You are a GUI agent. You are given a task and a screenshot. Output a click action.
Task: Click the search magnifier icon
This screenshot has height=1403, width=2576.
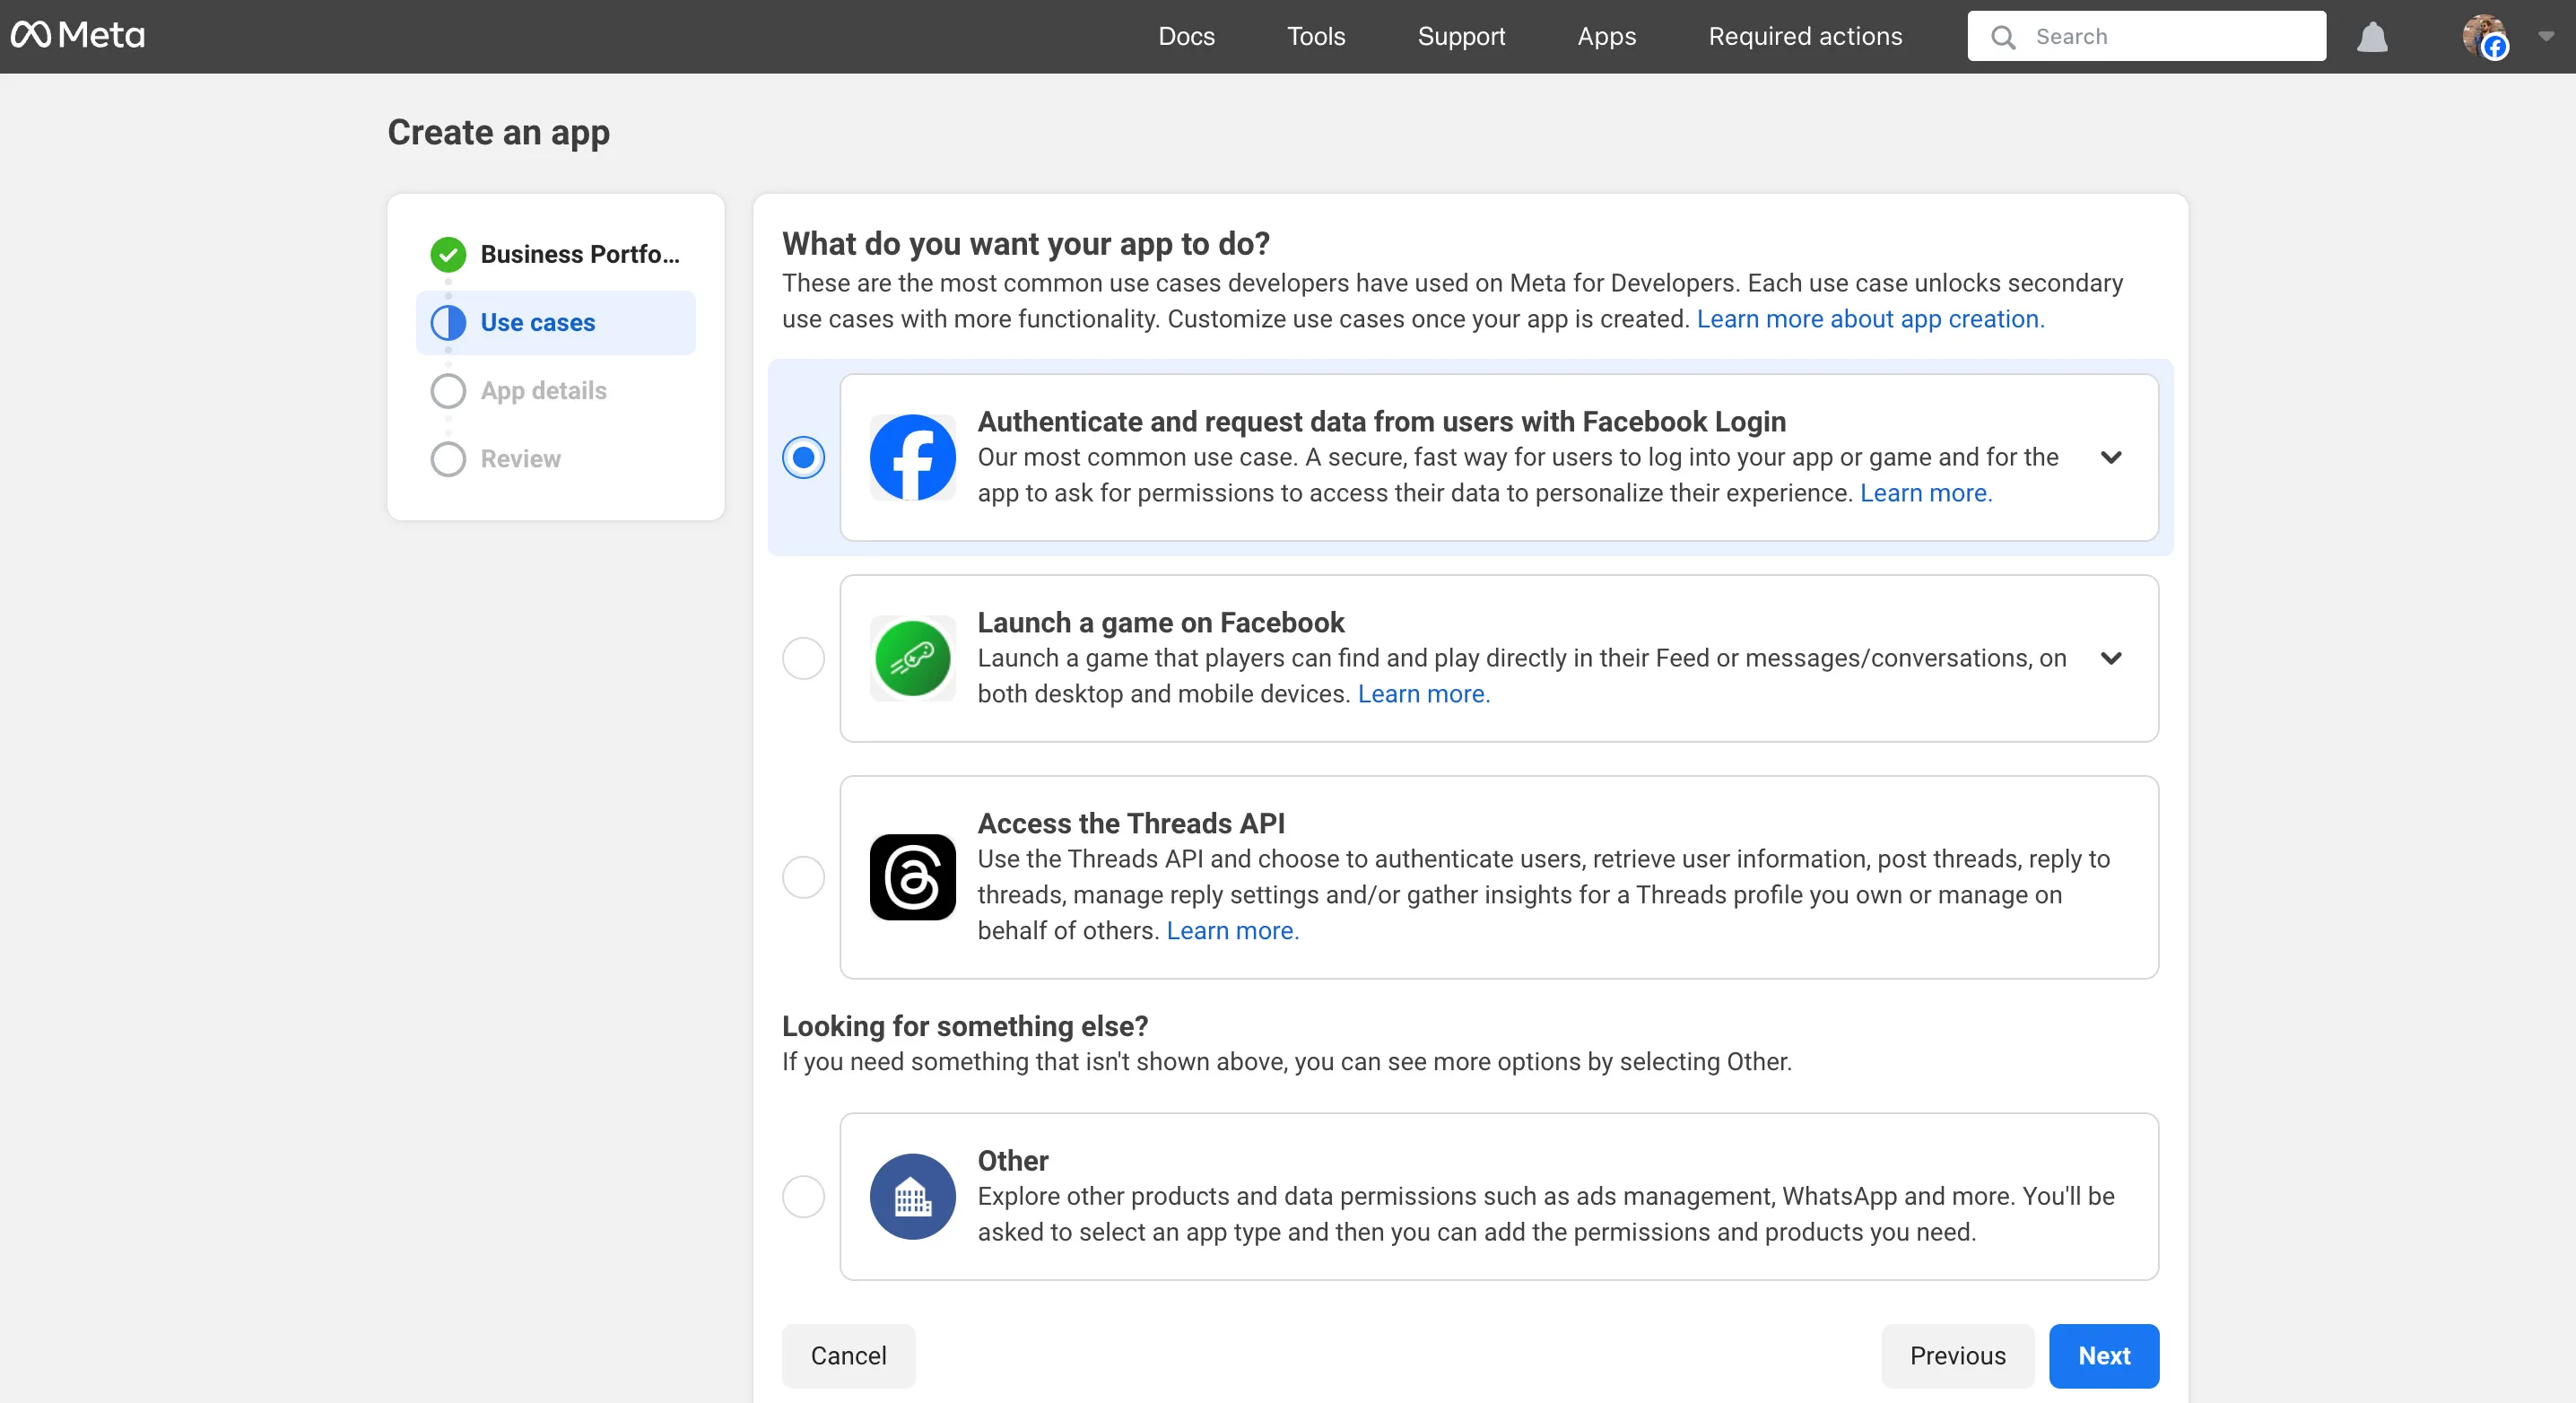coord(2003,37)
